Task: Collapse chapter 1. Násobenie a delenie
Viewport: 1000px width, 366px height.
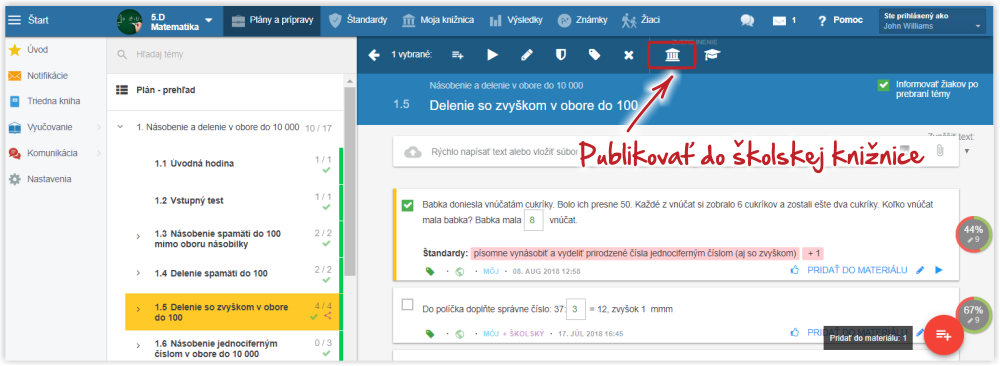Action: [x=120, y=128]
